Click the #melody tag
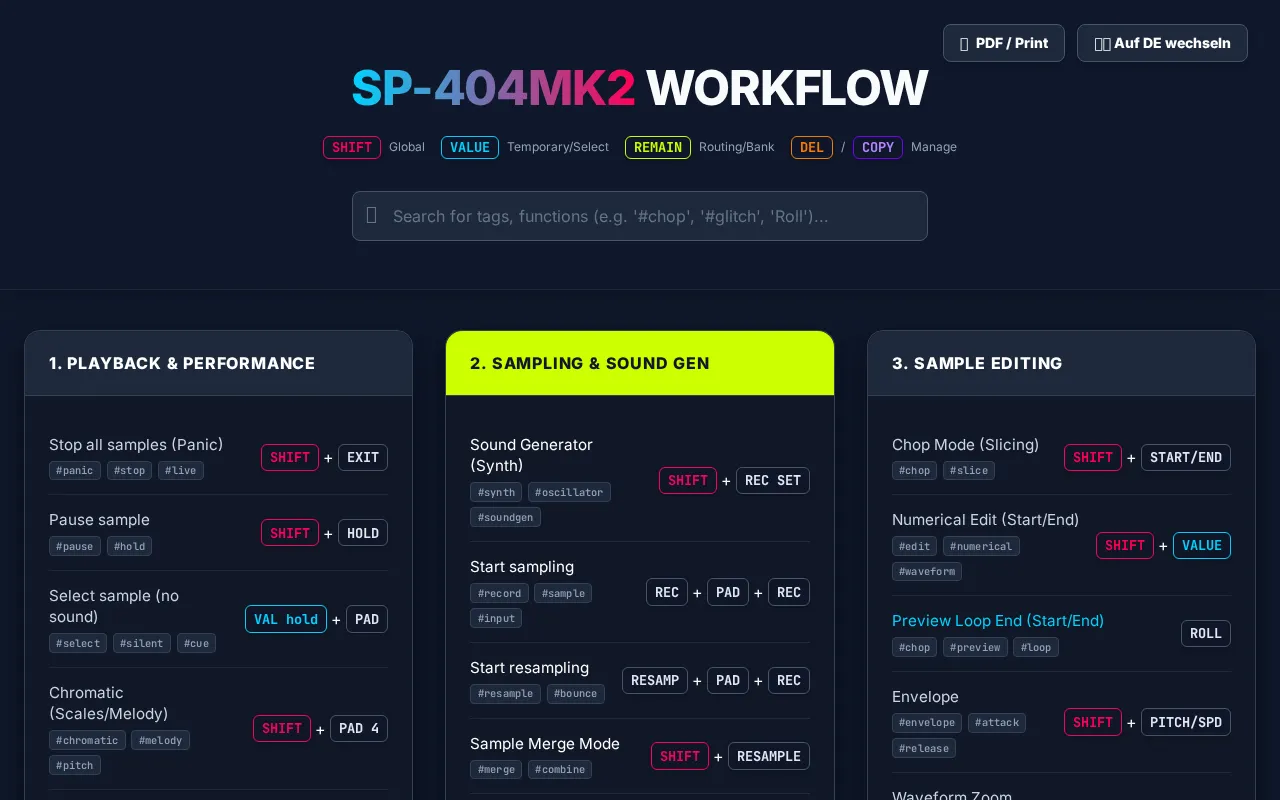The height and width of the screenshot is (800, 1280). coord(160,740)
